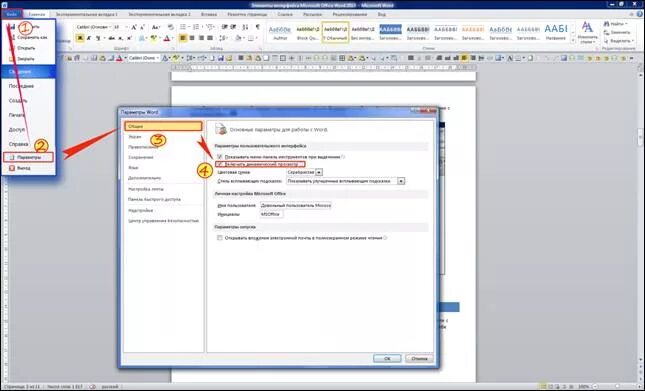Click the Text Highlight Color icon
Image resolution: width=645 pixels, height=391 pixels.
[153, 38]
